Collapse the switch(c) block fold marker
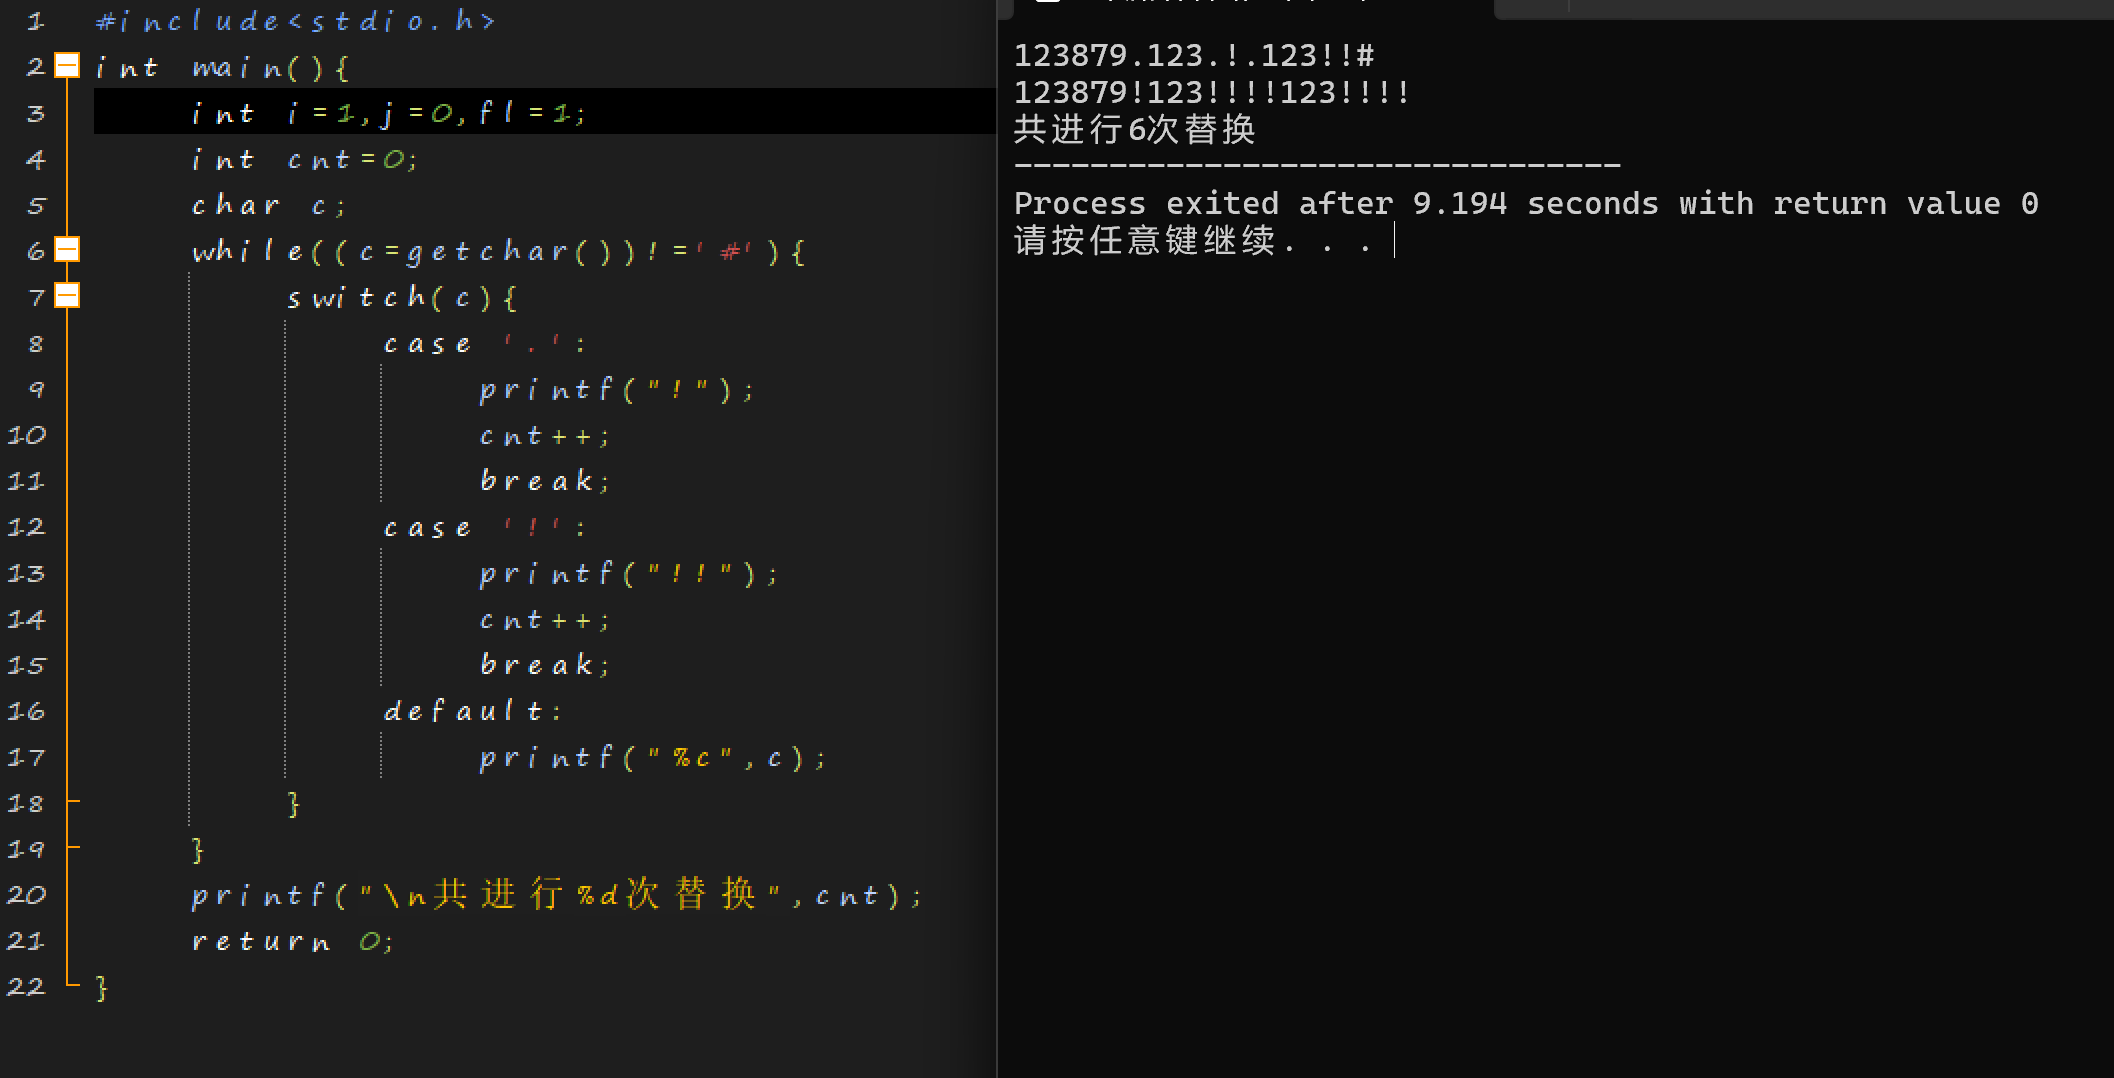 tap(67, 296)
